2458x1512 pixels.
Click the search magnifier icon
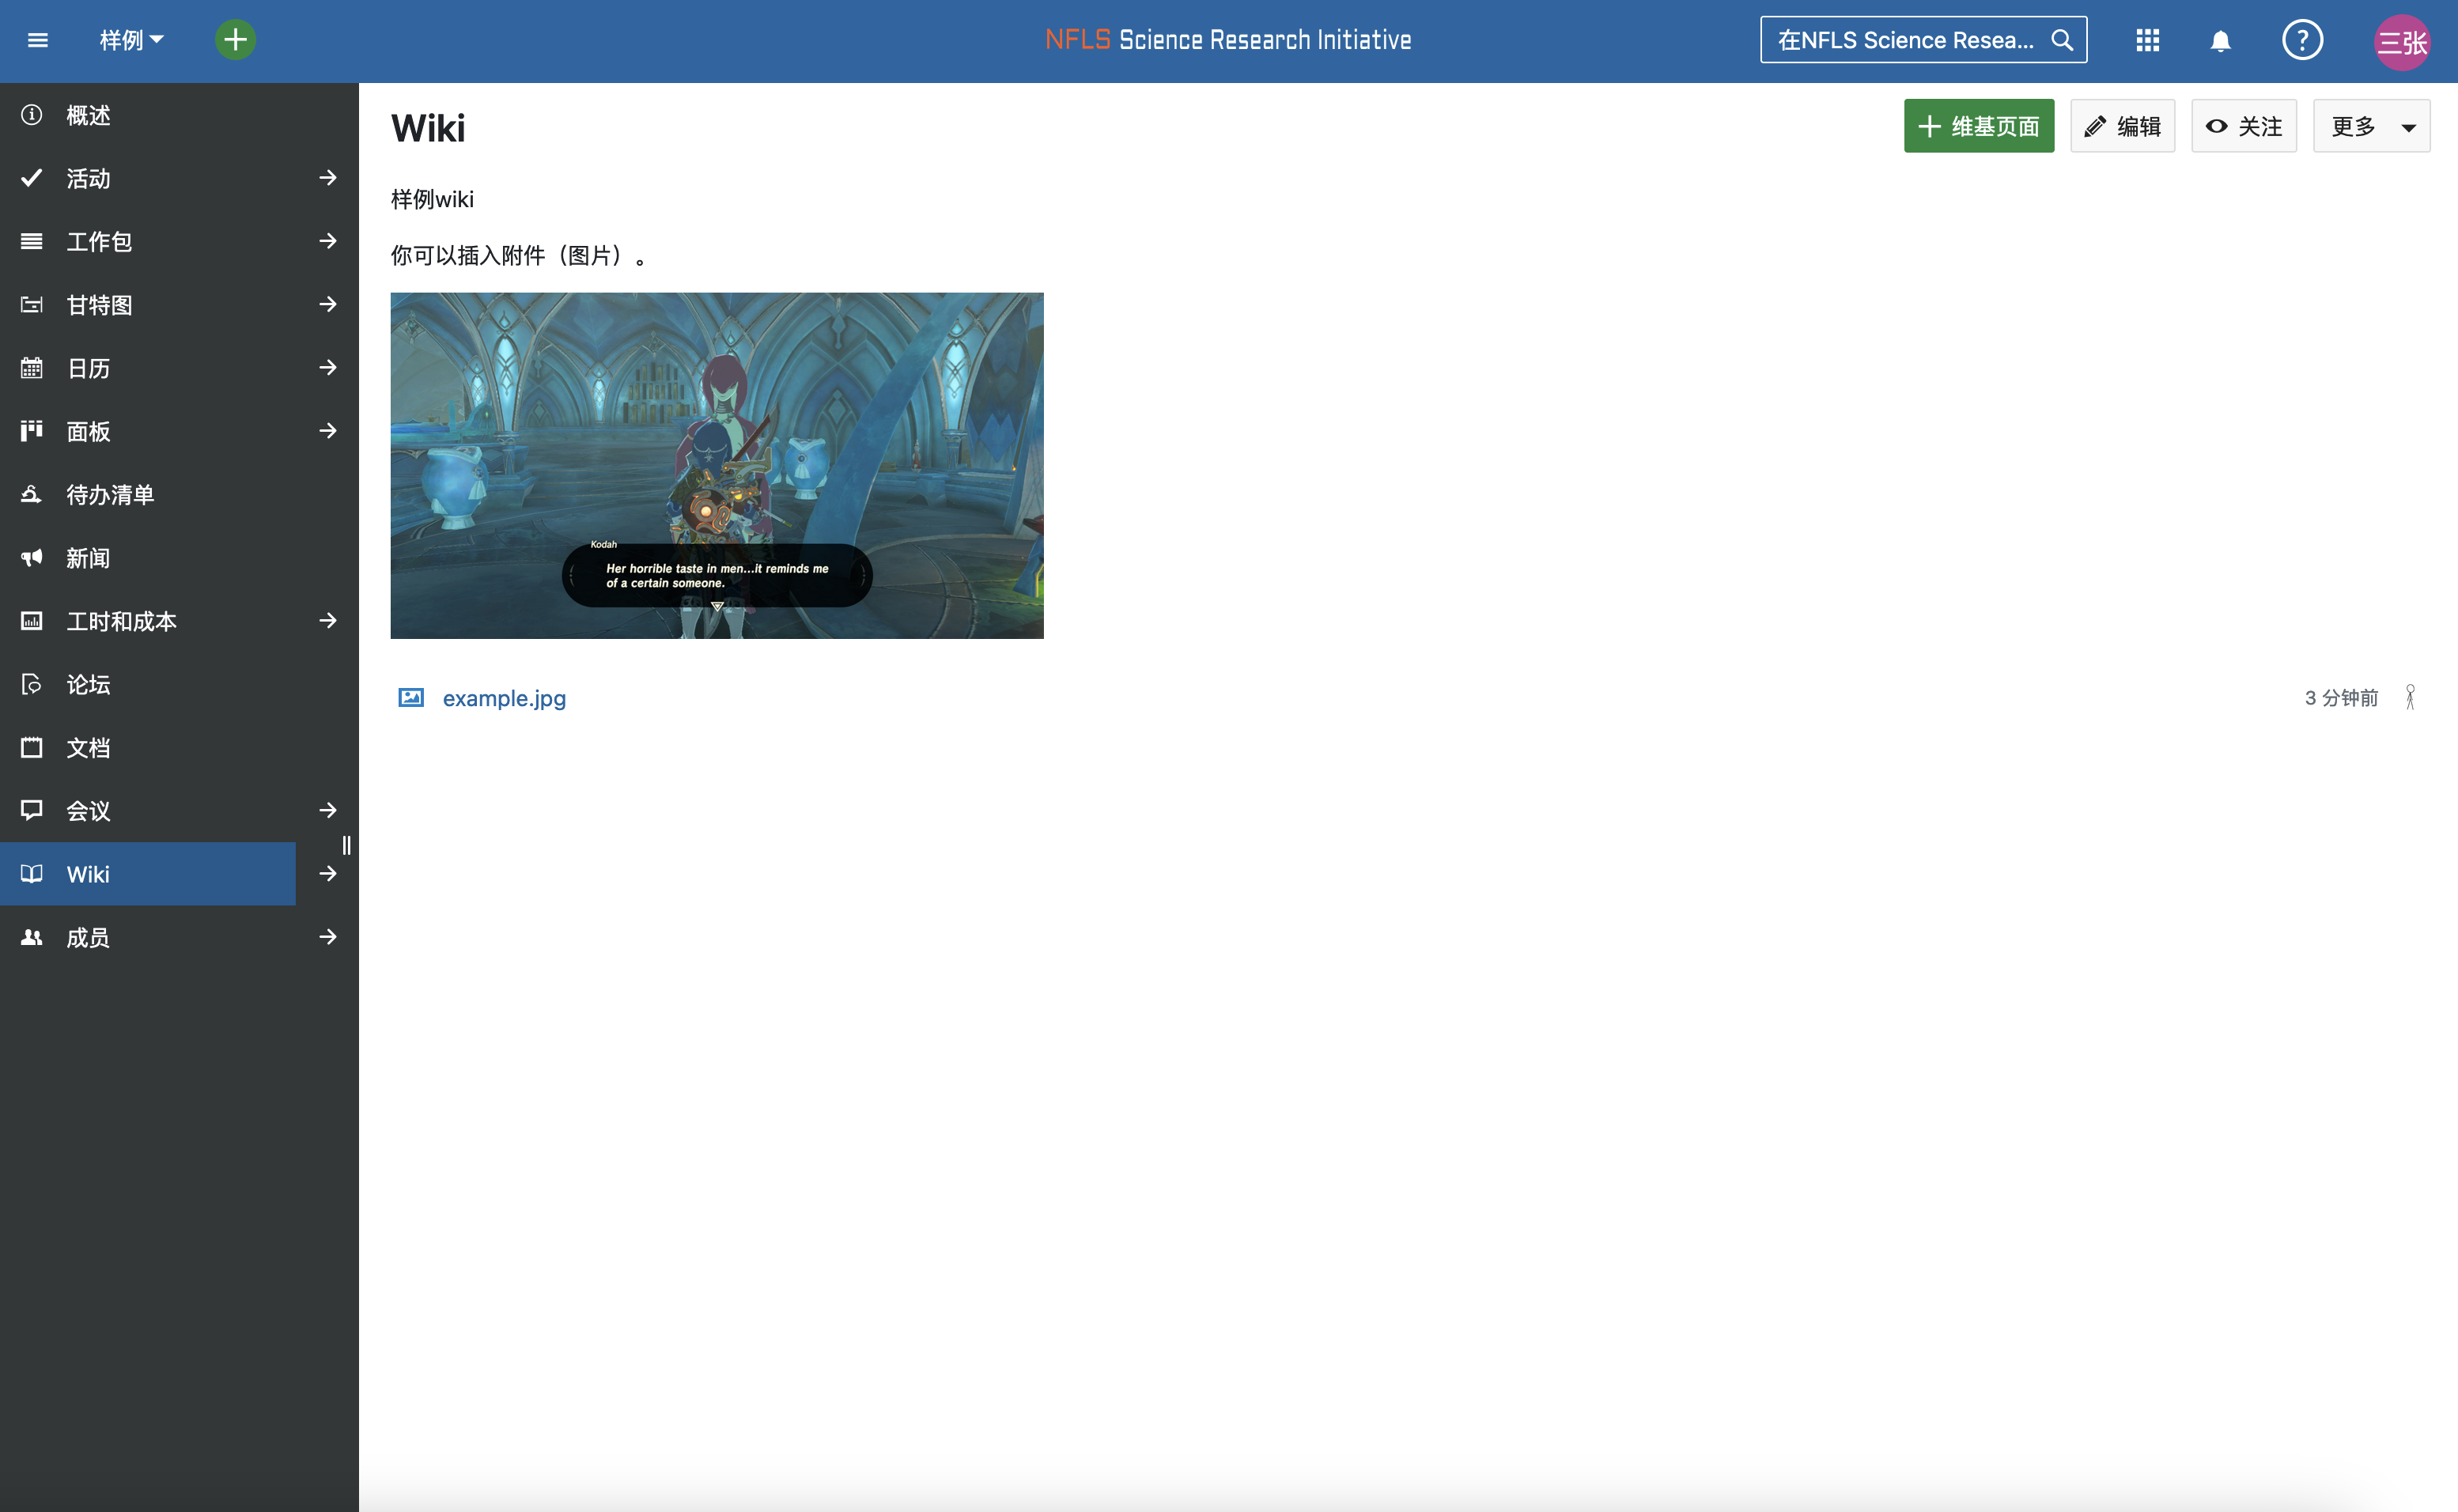click(x=2062, y=40)
